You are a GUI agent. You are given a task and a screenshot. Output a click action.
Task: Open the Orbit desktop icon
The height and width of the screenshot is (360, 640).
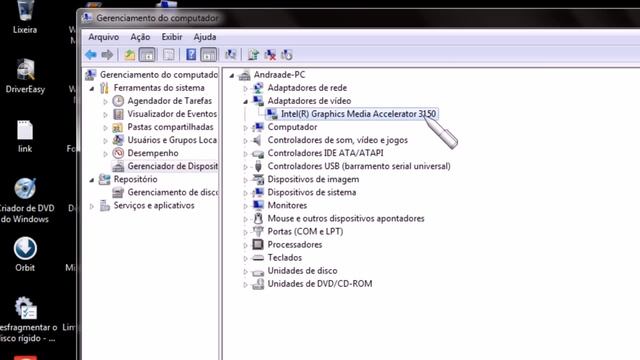point(25,254)
